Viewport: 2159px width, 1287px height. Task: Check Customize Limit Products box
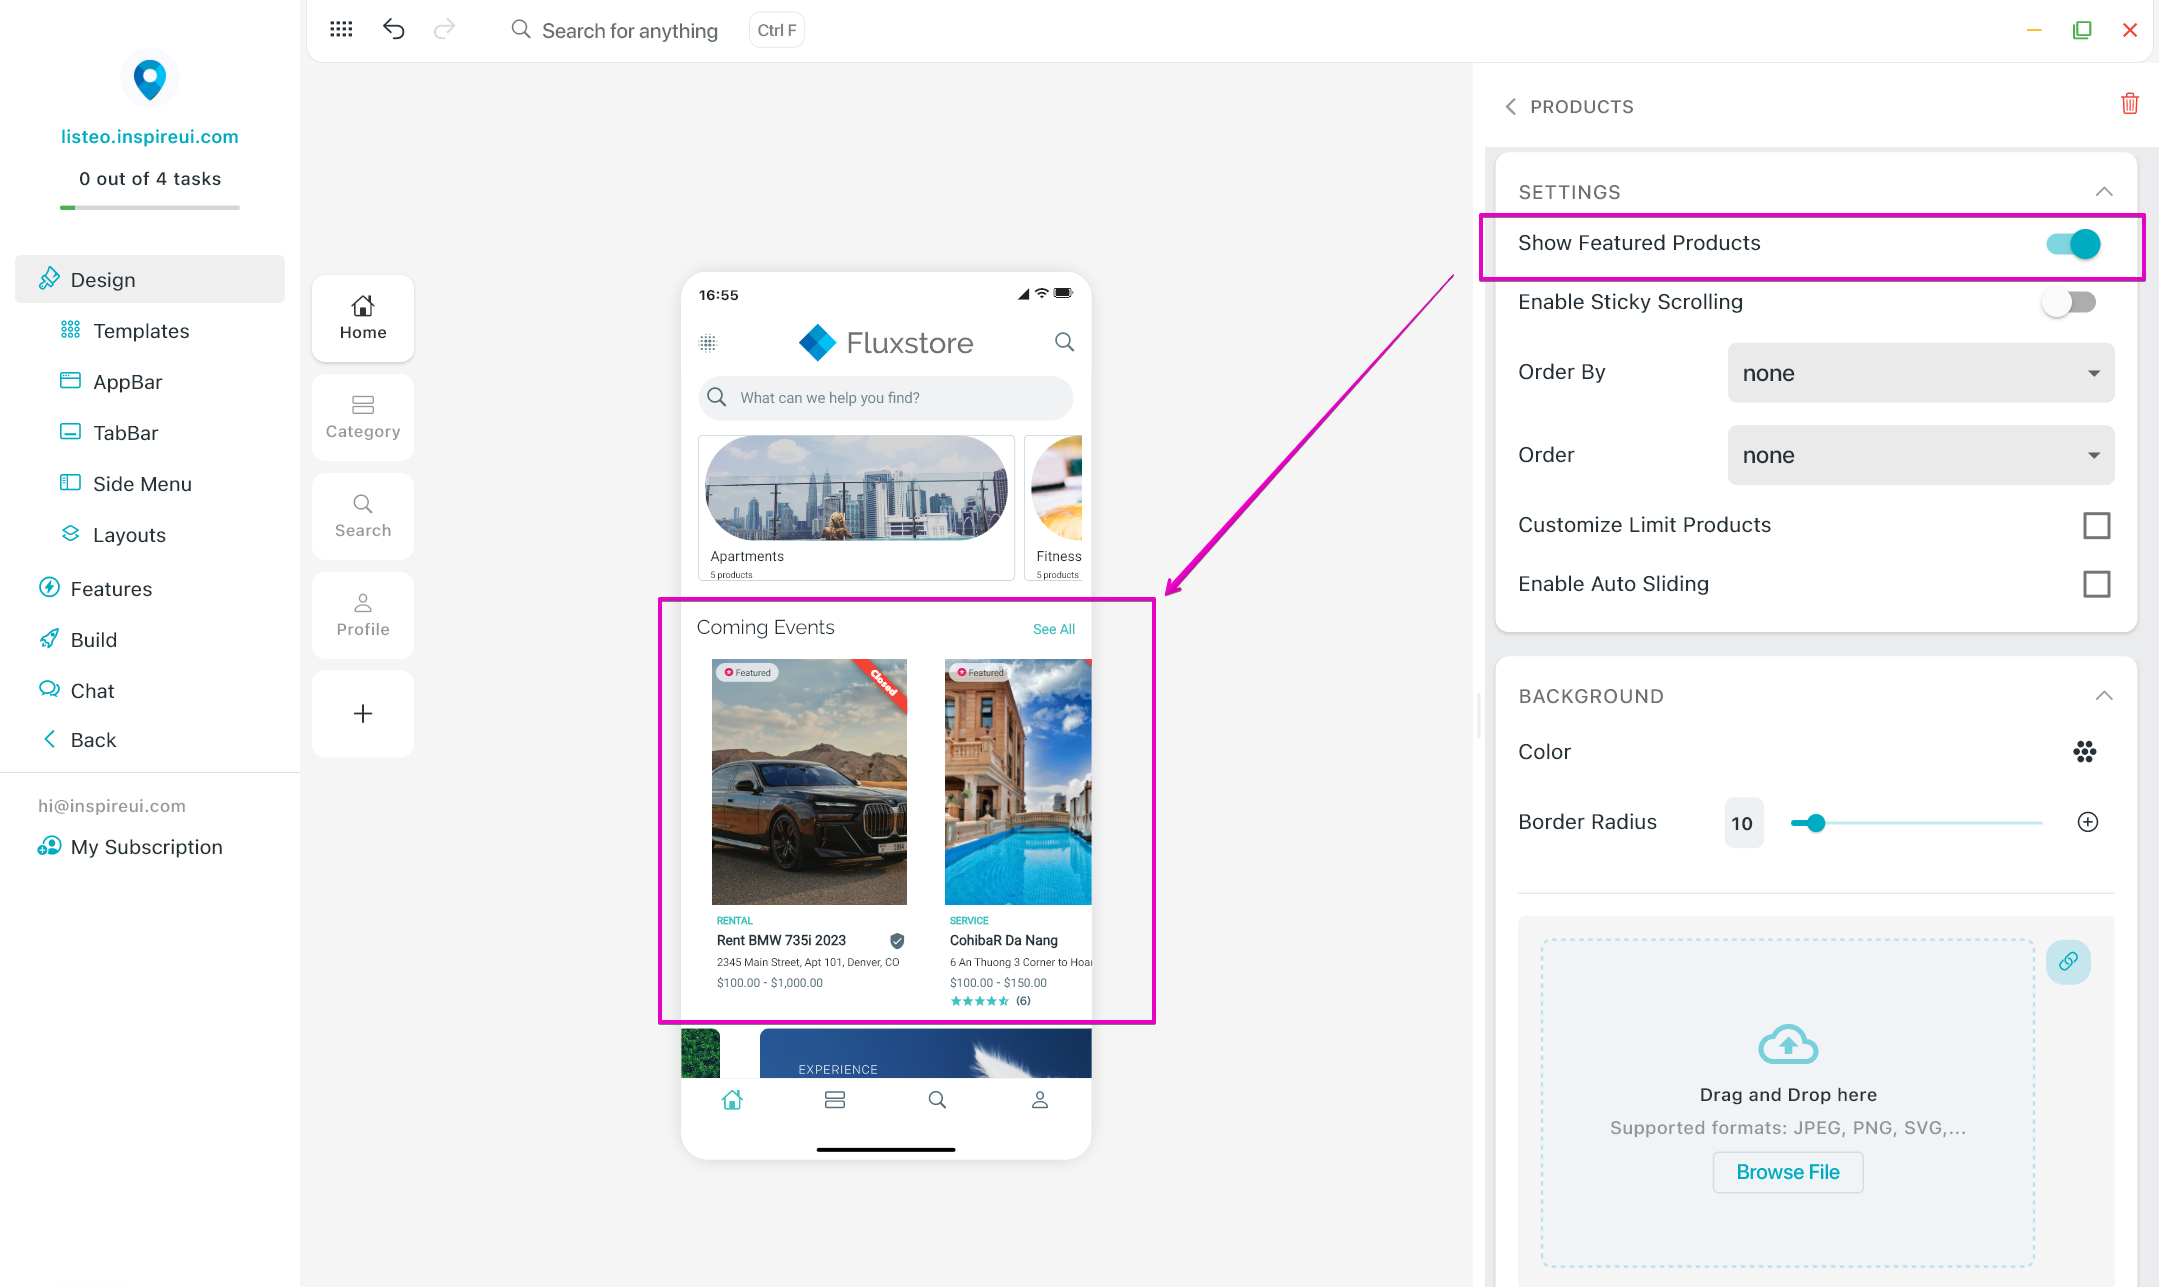(x=2096, y=525)
